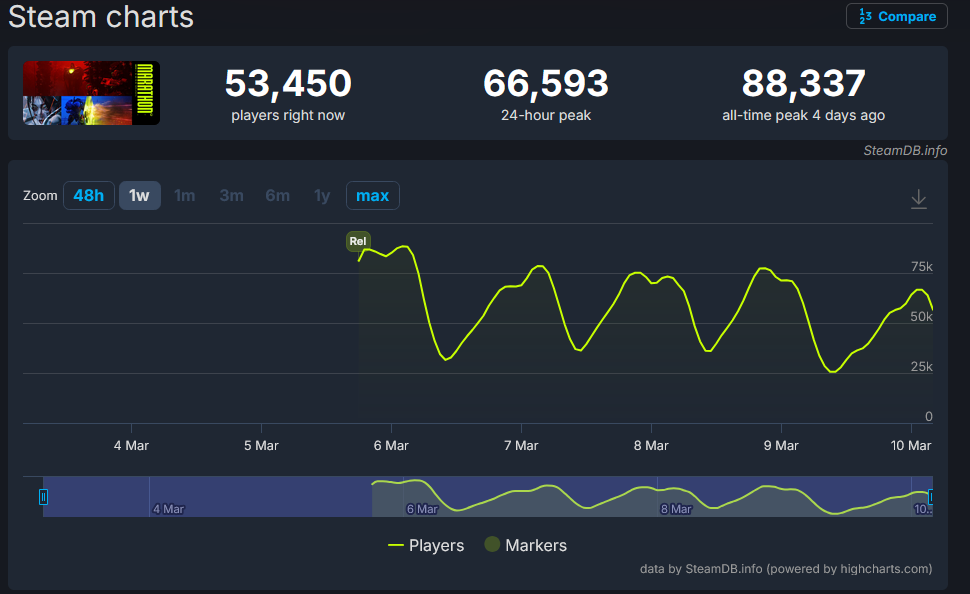Click the 25k y-axis label
970x594 pixels.
pos(922,367)
